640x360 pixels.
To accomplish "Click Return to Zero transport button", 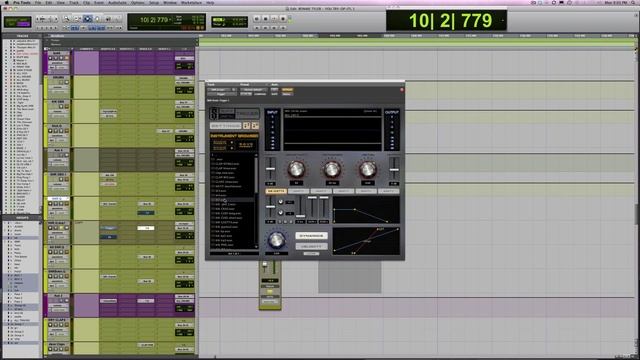I will coord(257,28).
